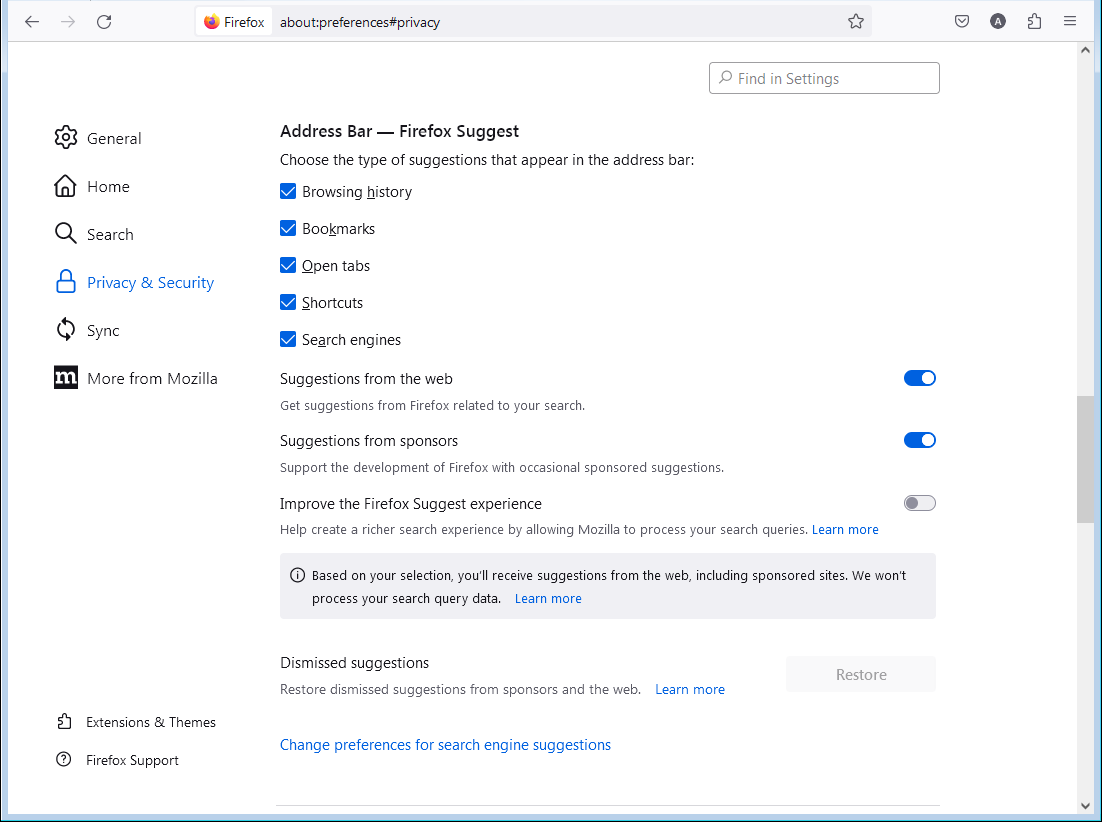
Task: Click the Firefox Support question mark icon
Action: coord(64,759)
